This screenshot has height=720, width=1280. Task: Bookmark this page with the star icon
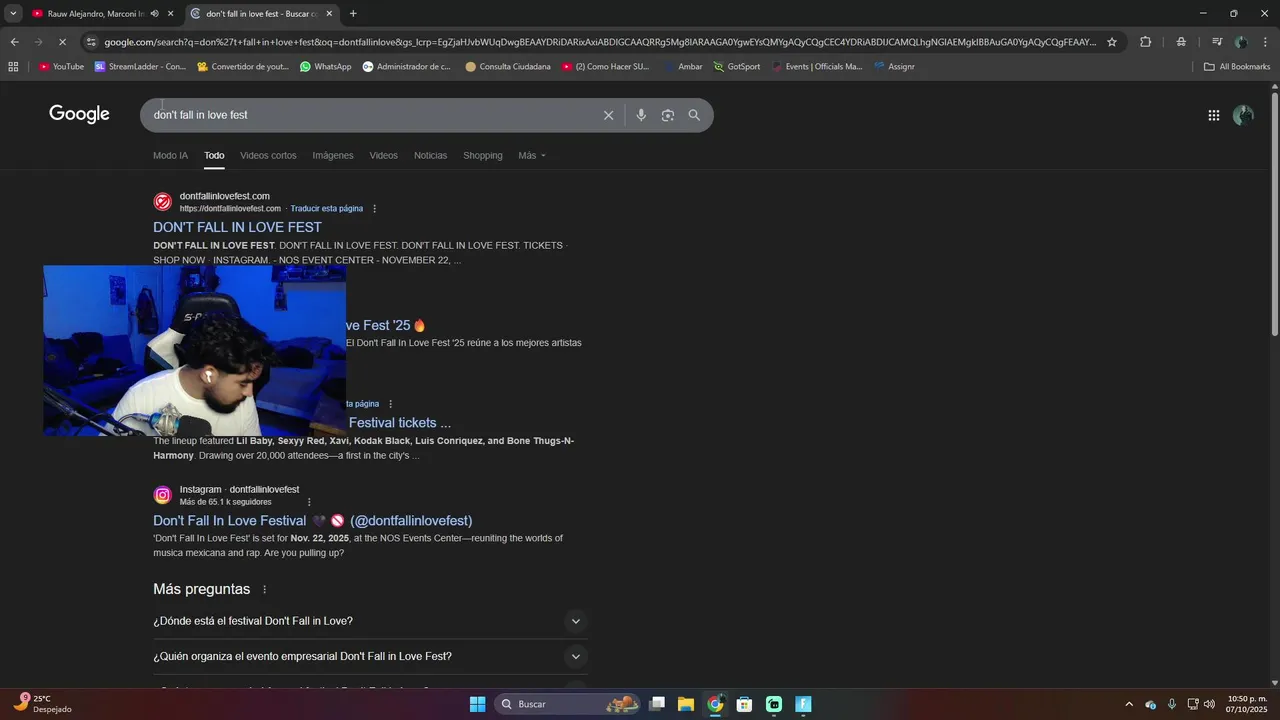click(x=1111, y=42)
